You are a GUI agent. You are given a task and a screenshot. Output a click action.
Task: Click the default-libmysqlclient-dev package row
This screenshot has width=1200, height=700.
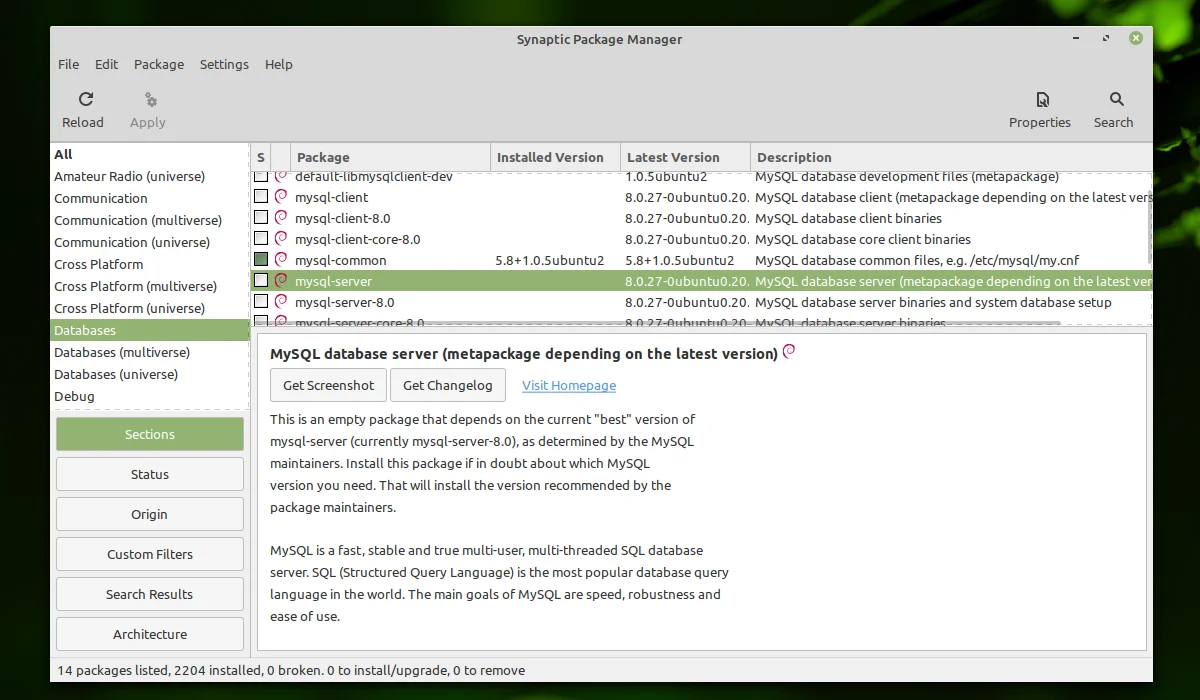(700, 177)
